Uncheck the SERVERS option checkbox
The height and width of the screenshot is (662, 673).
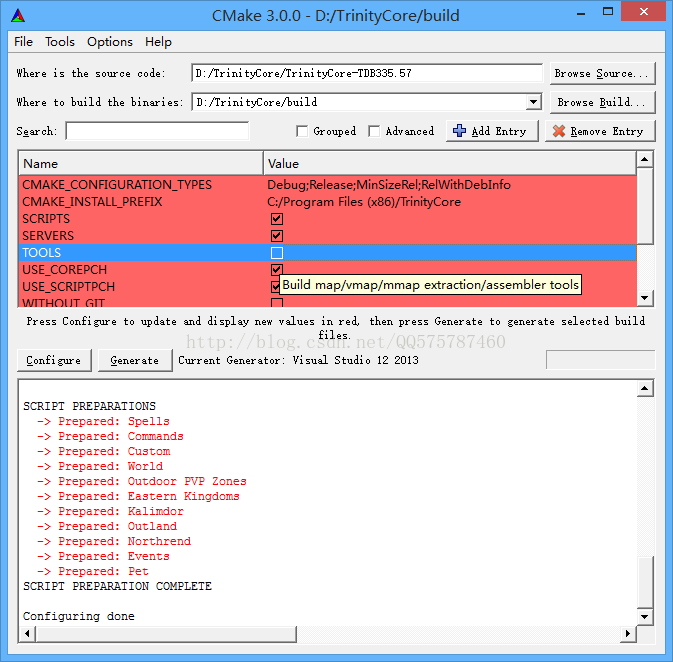[x=277, y=236]
